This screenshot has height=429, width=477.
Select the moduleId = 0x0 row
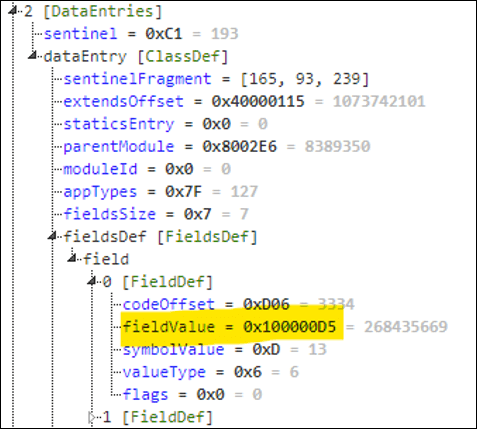tap(147, 169)
